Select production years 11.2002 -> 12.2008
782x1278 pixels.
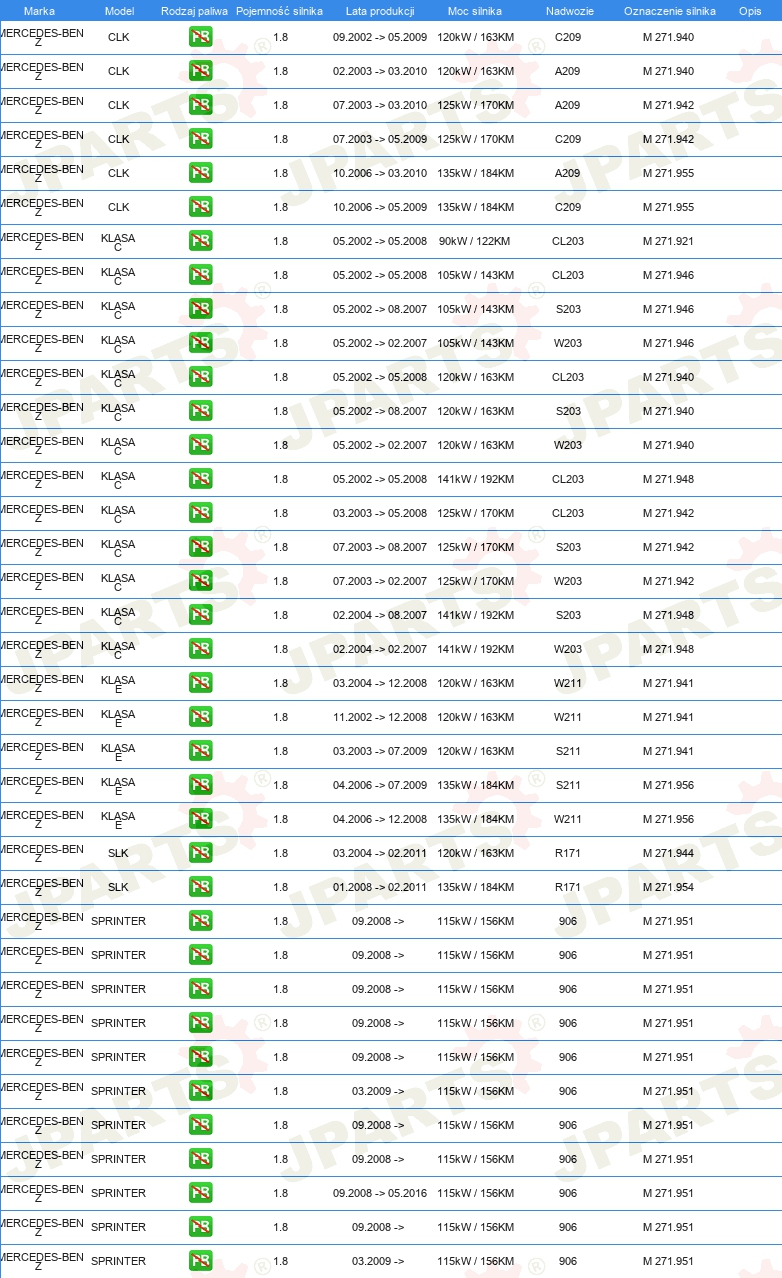coord(380,717)
